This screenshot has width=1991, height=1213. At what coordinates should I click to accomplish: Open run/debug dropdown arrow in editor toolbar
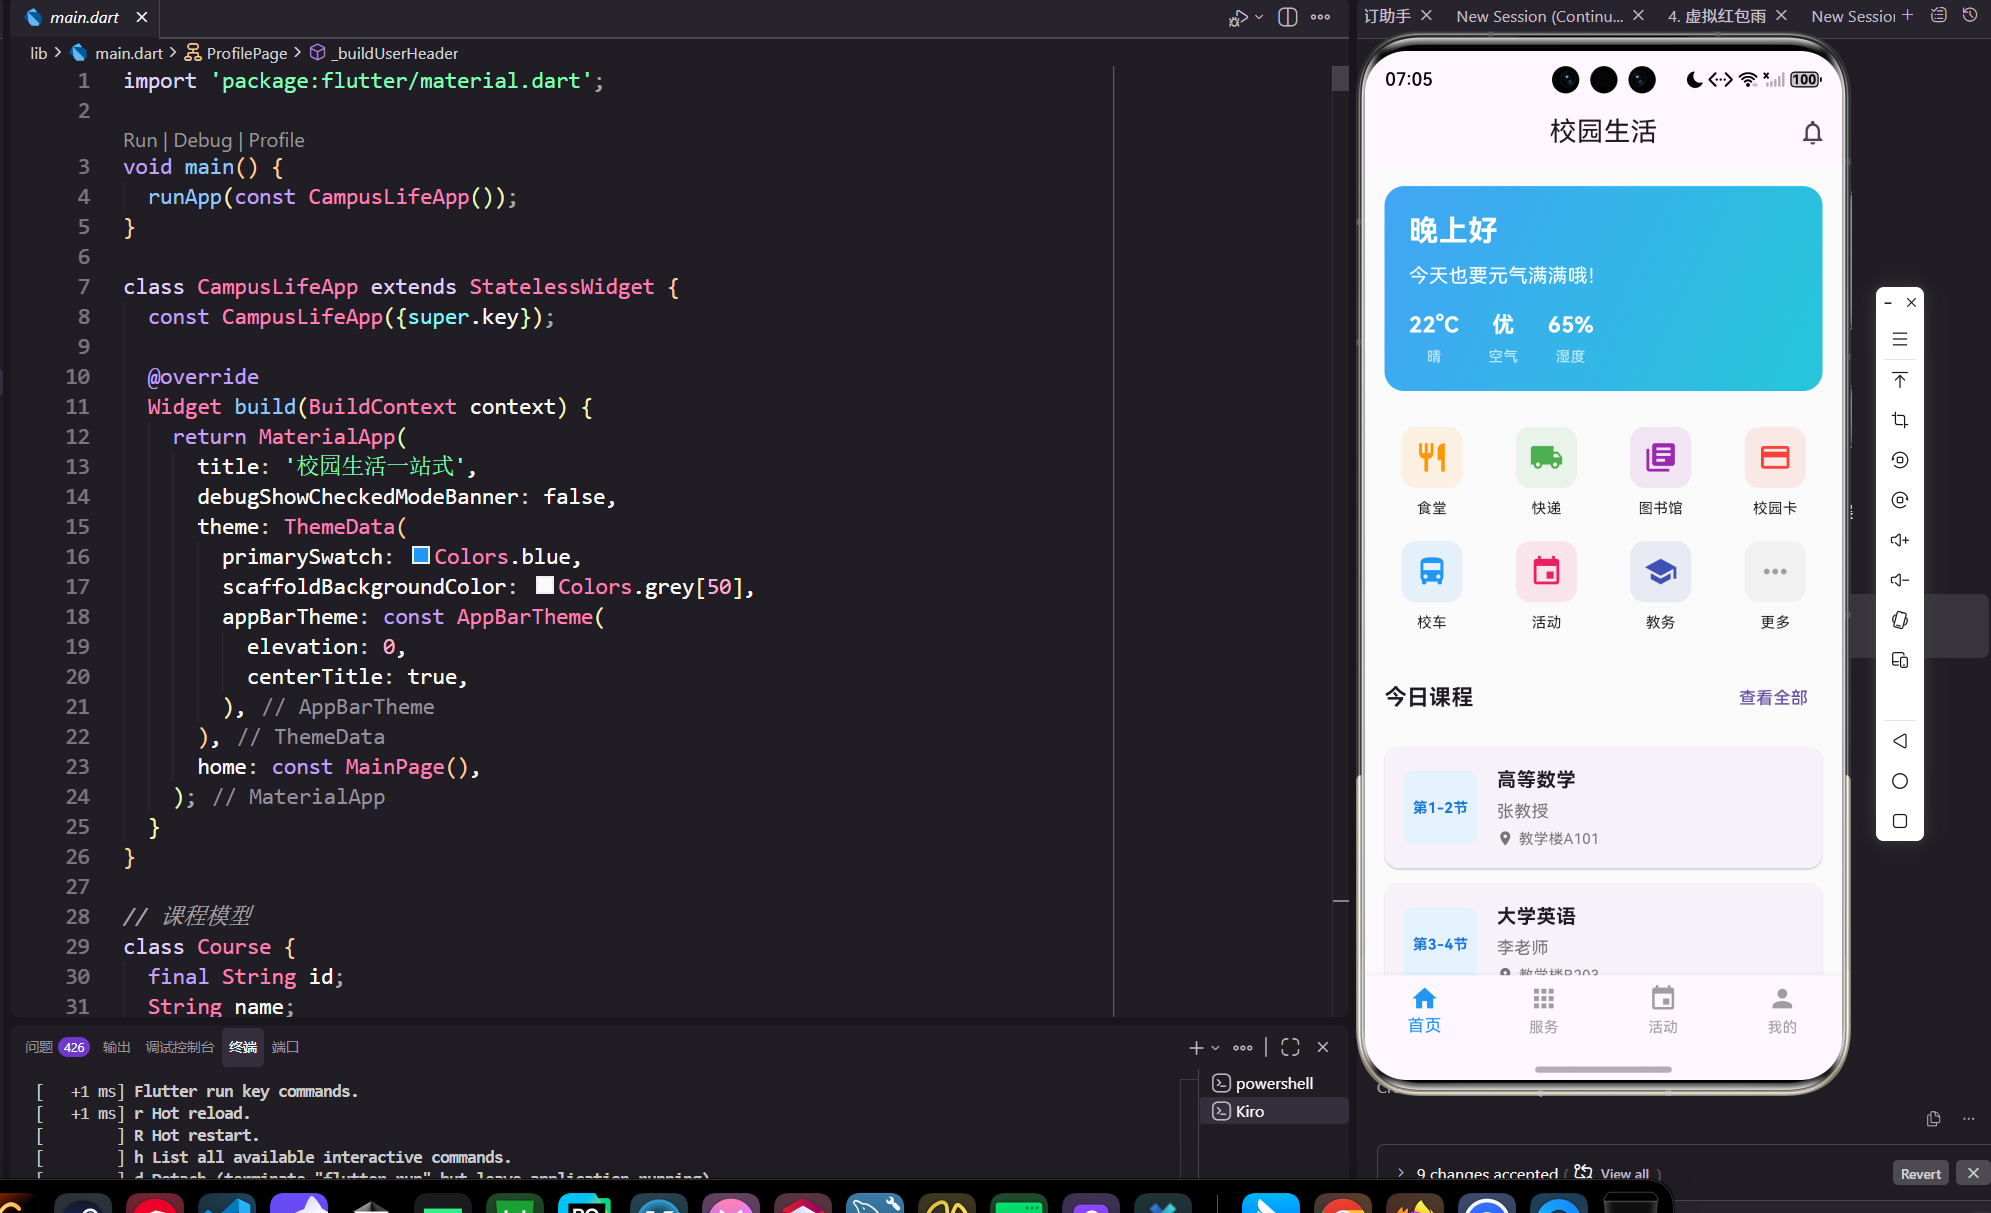click(1259, 17)
